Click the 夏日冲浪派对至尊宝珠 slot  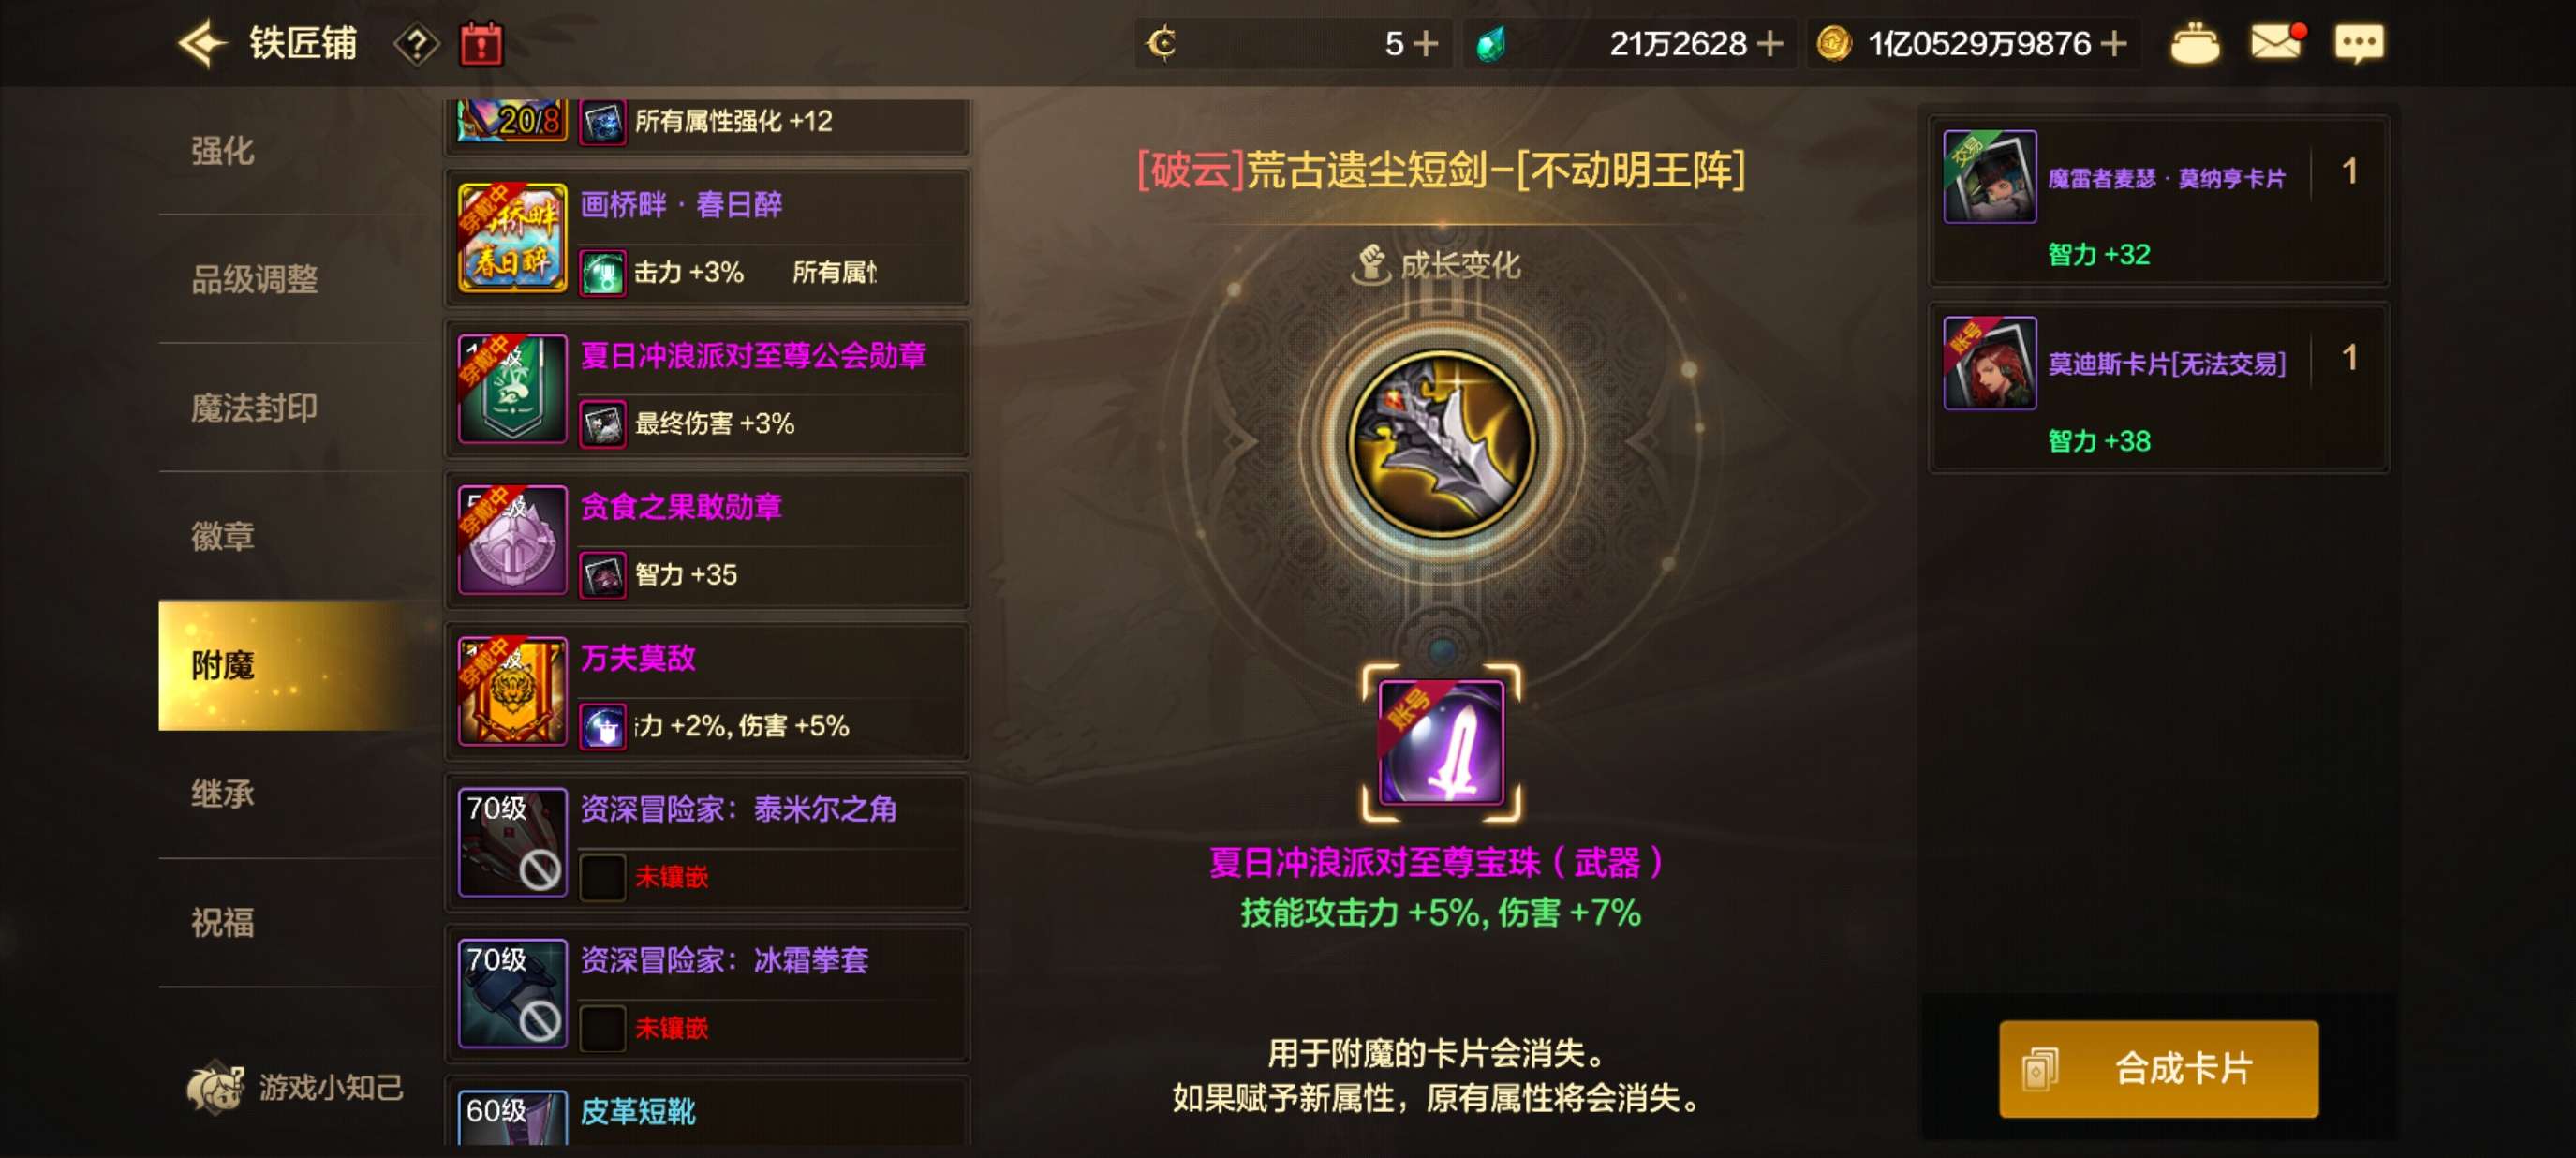coord(1441,742)
